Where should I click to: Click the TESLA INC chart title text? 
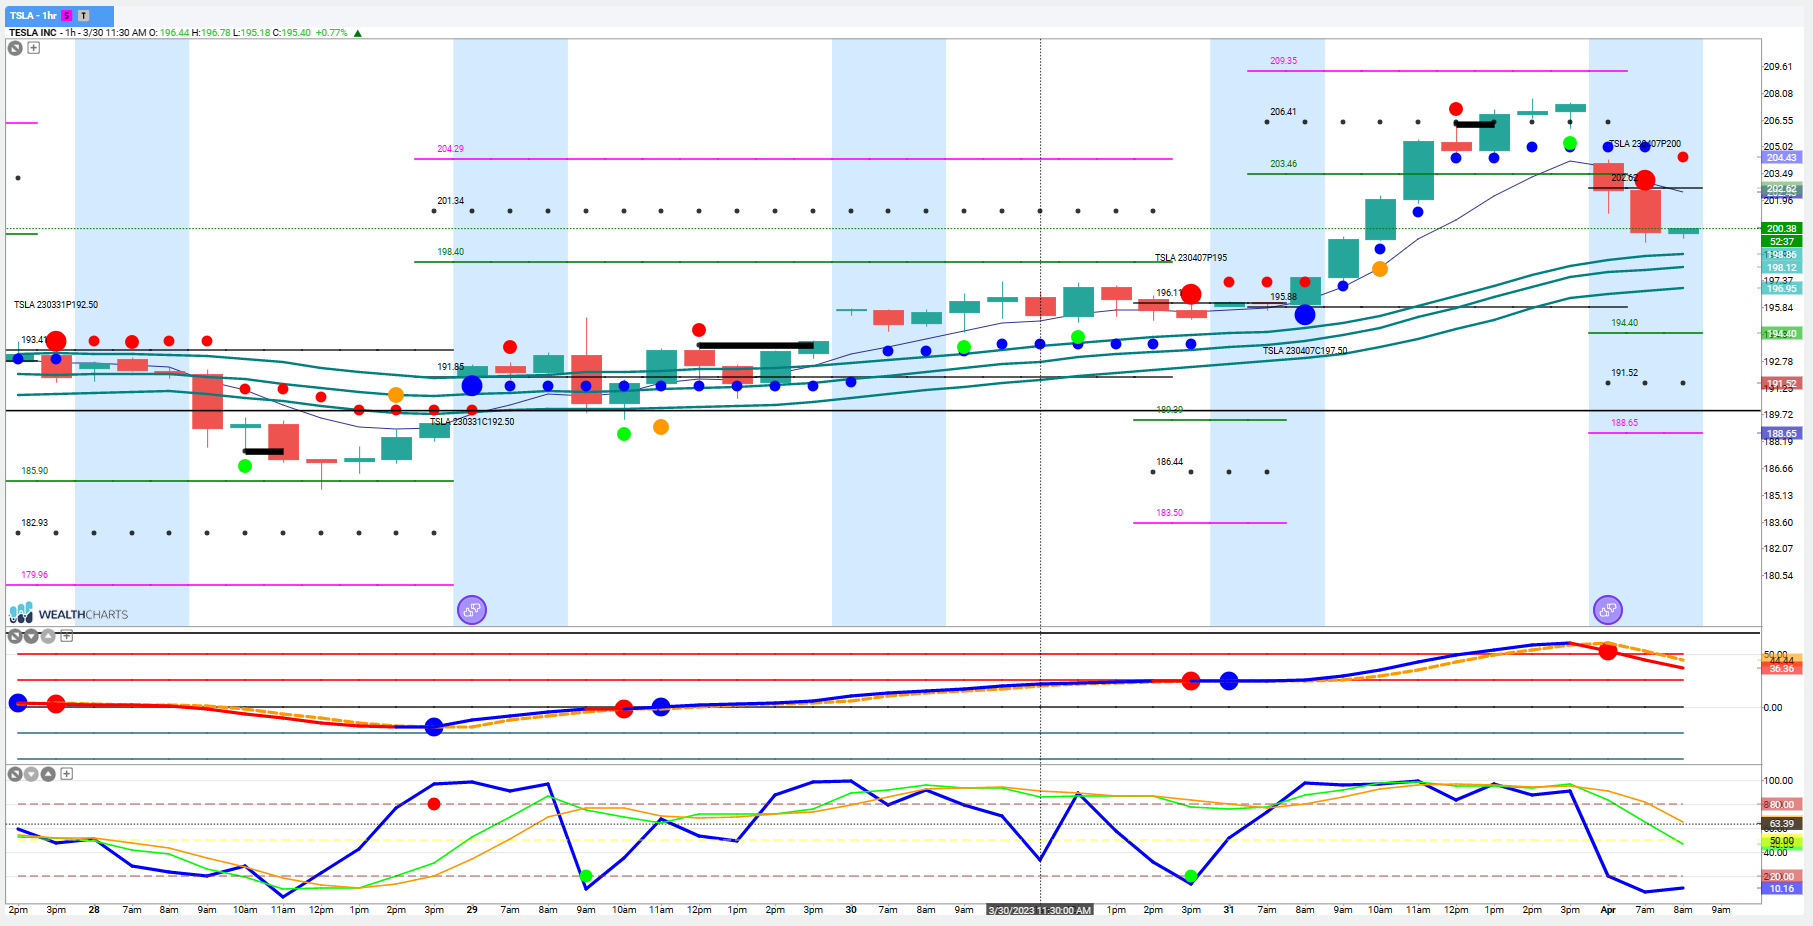32,33
